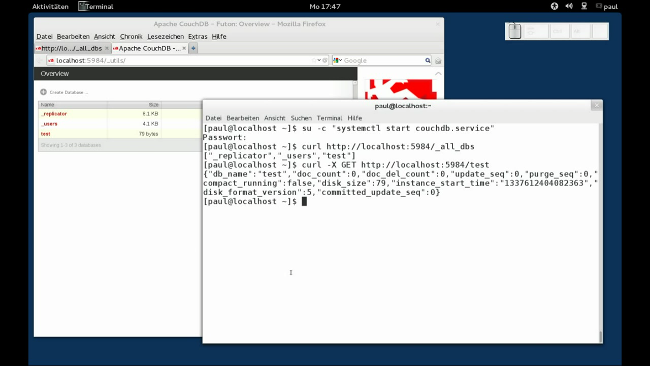Open the paul user menu
Image resolution: width=650 pixels, height=366 pixels.
pos(607,6)
